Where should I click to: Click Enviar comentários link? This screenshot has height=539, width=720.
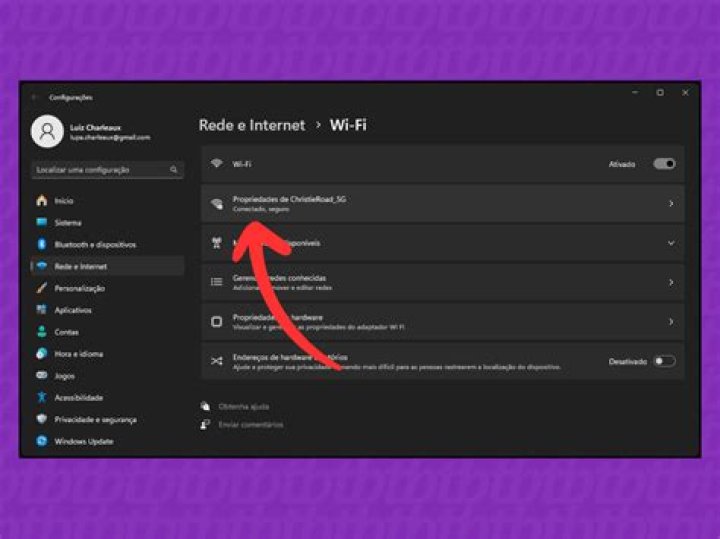tap(250, 424)
